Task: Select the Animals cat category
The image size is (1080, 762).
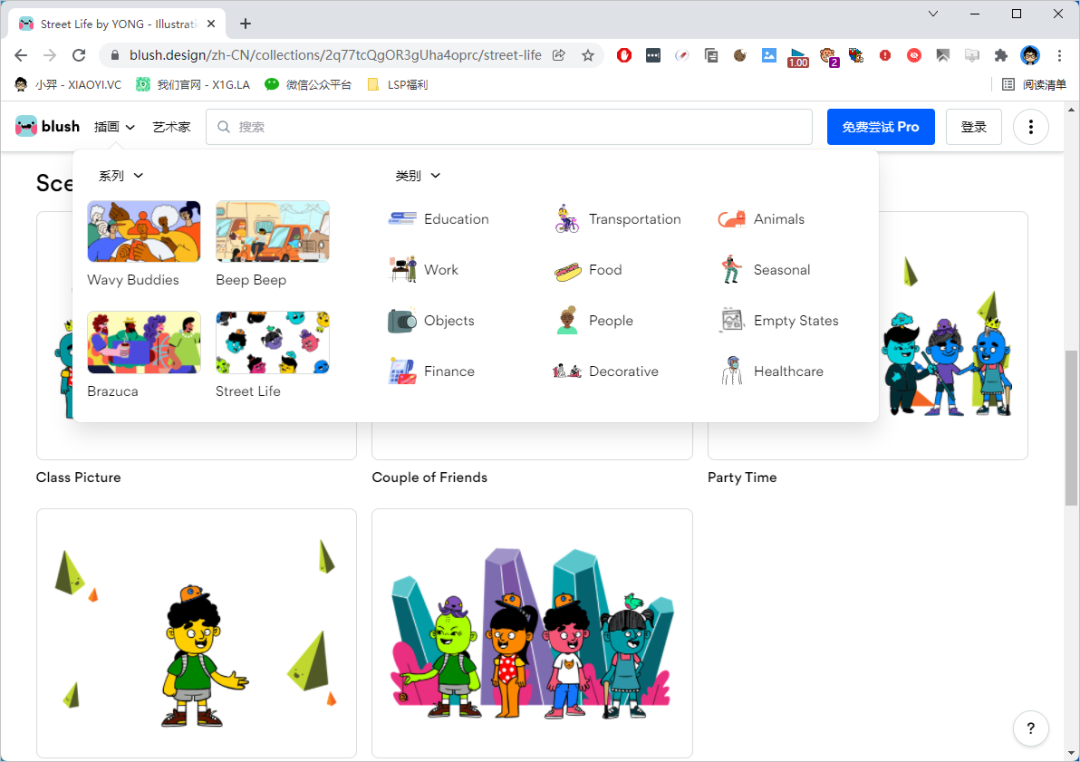Action: tap(761, 219)
